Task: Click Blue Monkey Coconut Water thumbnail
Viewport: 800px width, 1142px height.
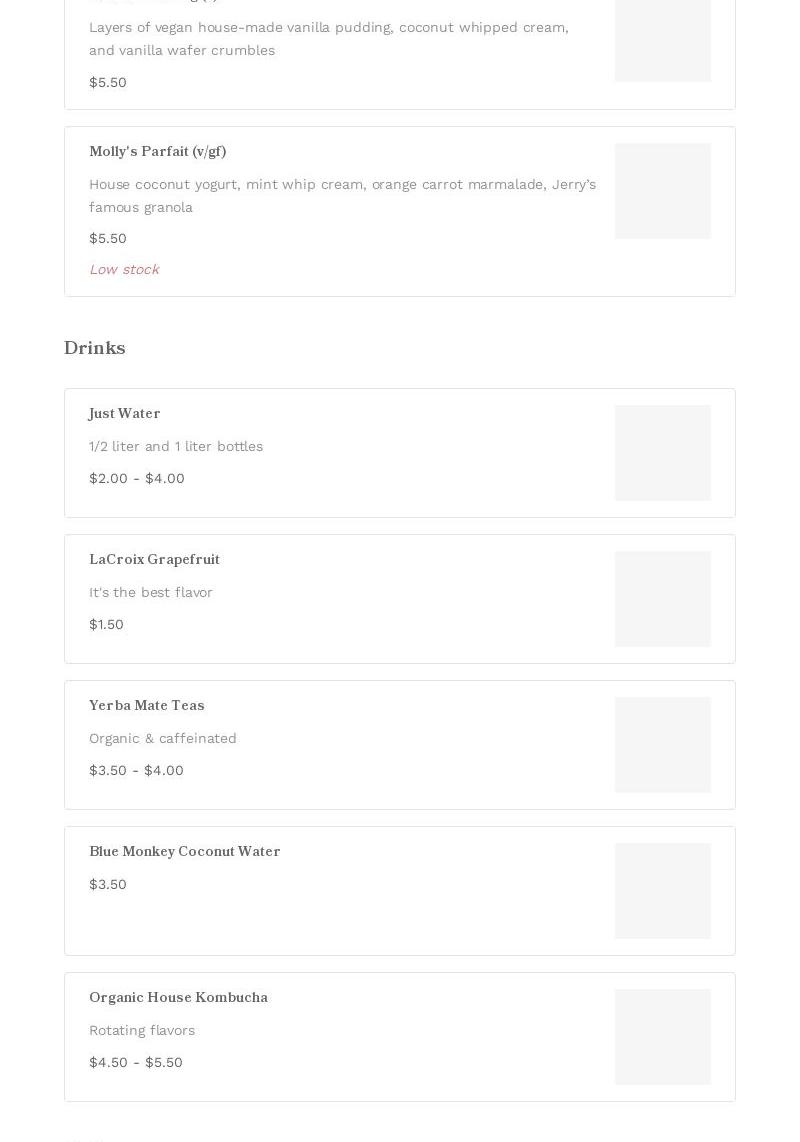Action: click(662, 891)
